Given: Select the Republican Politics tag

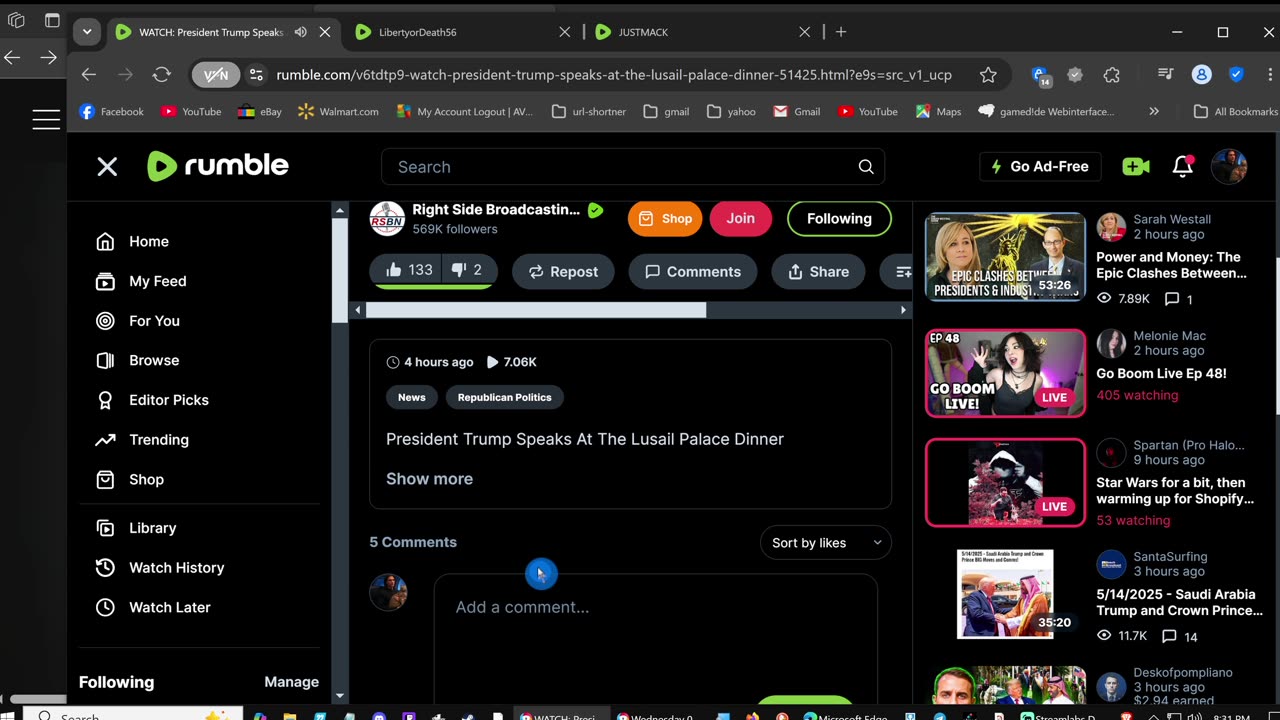Looking at the screenshot, I should [x=504, y=398].
